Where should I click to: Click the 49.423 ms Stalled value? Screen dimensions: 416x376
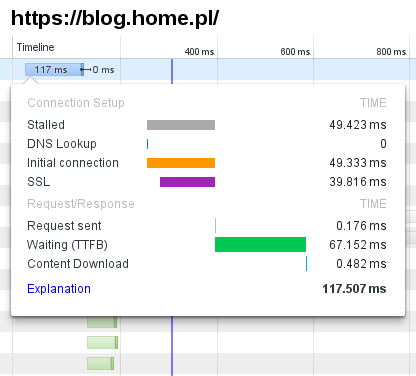(x=358, y=125)
